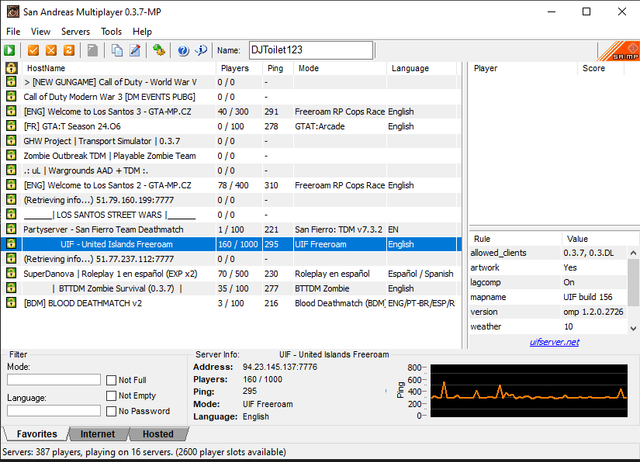
Task: Click the Mode filter input field
Action: 54,380
